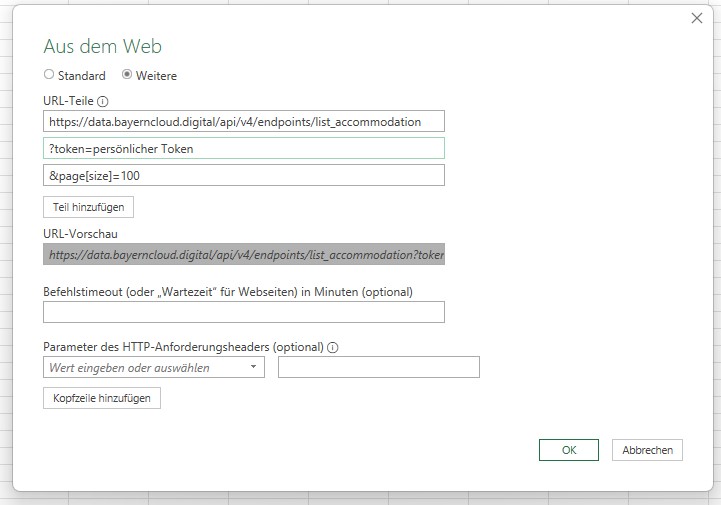Click the Befehlstimeout label text
Viewport: 721px width, 505px height.
(228, 291)
